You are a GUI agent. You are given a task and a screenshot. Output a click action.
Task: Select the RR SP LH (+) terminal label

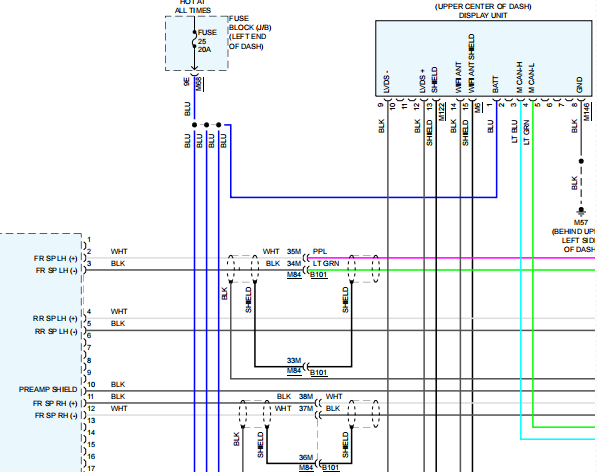[x=55, y=319]
